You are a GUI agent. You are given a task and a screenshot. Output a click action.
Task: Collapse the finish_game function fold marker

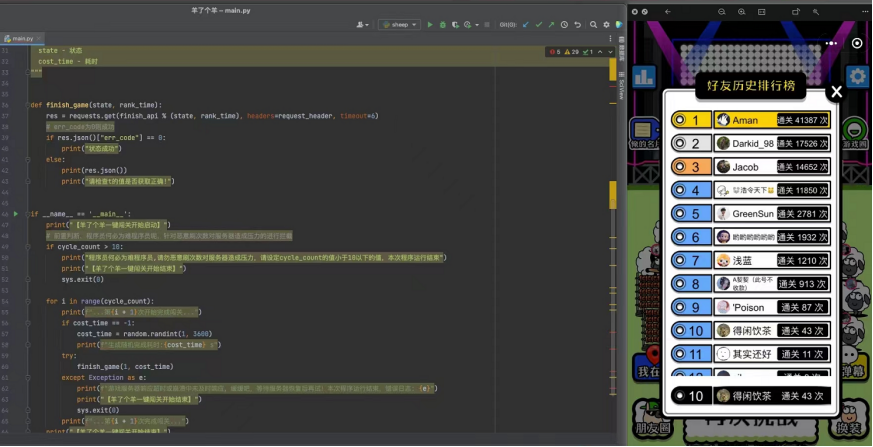click(28, 104)
